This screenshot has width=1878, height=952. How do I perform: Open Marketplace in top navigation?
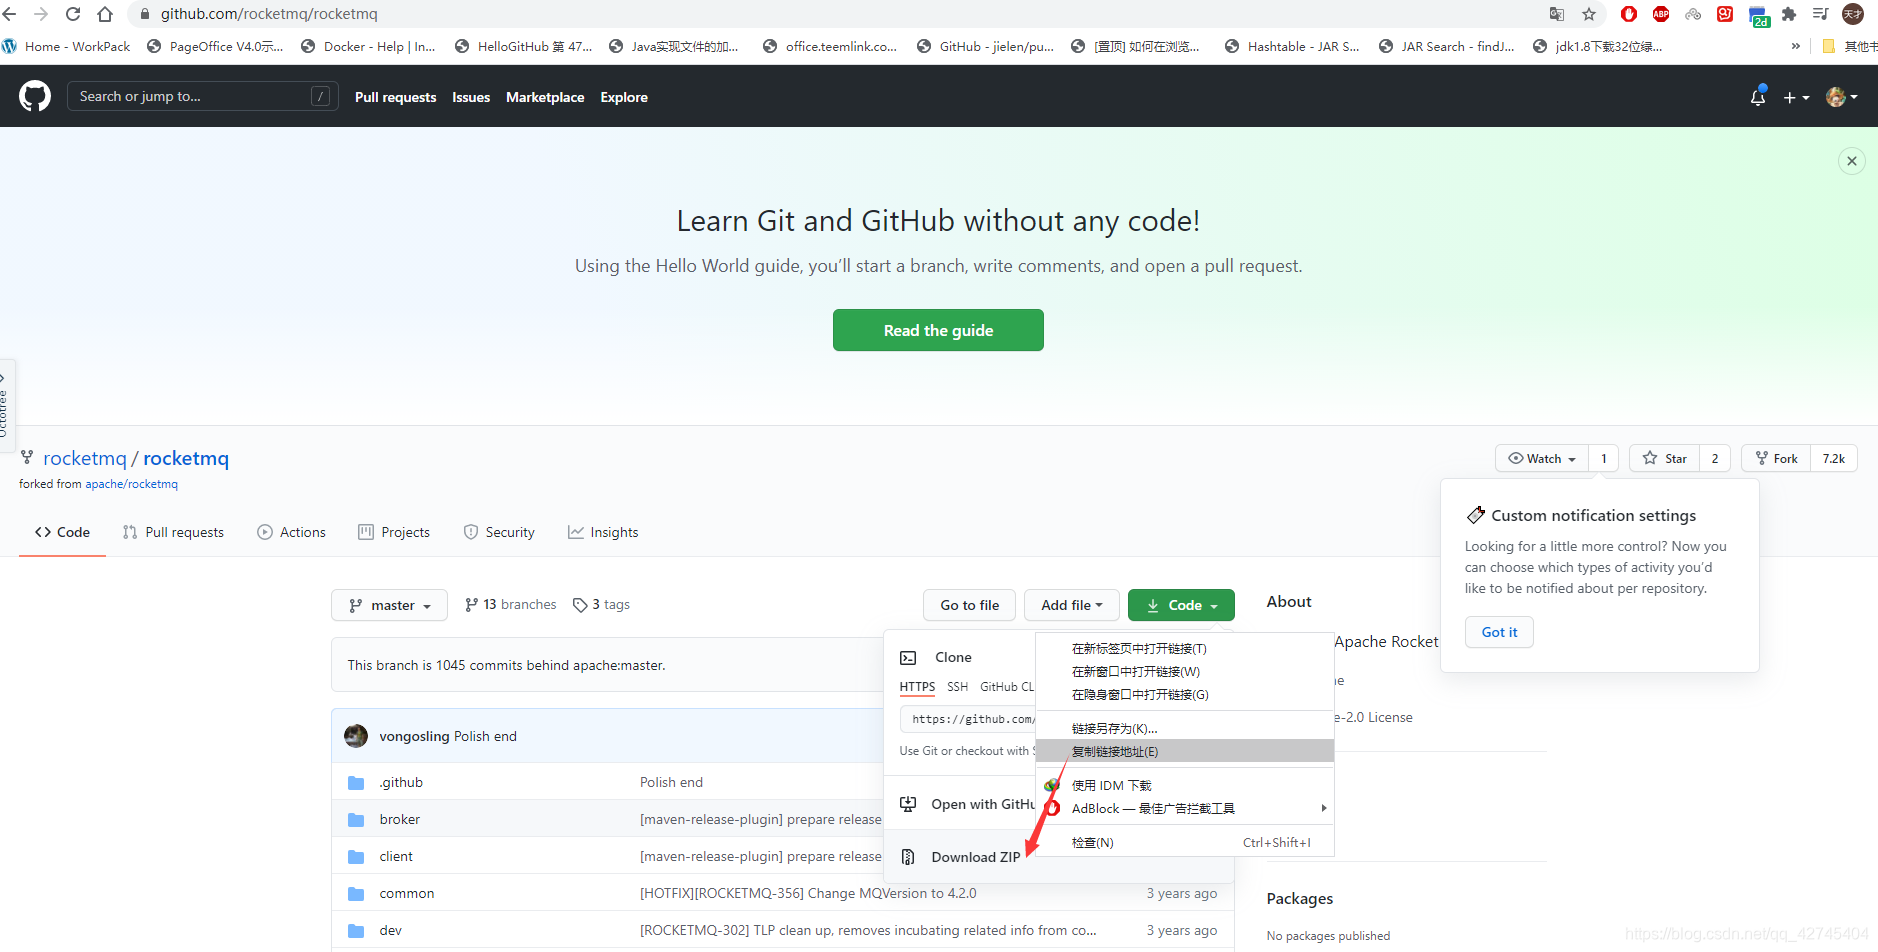click(x=545, y=97)
